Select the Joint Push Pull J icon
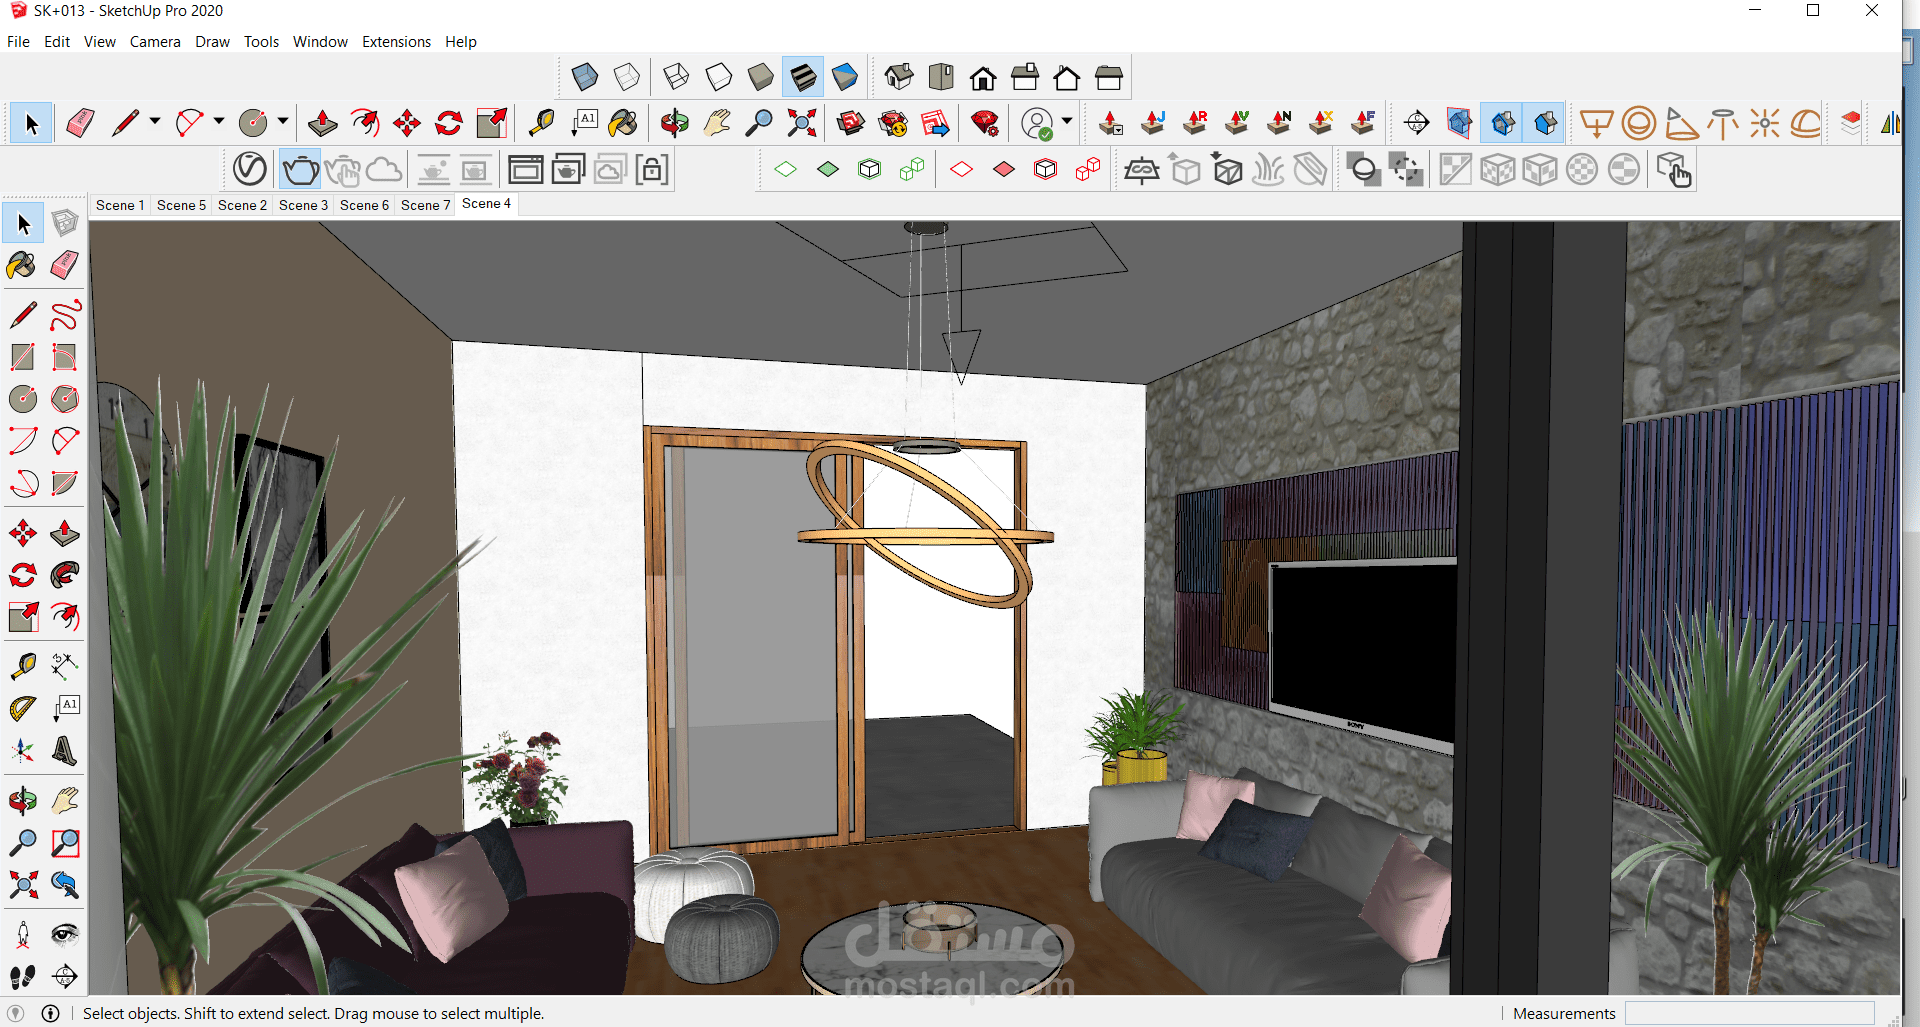Image resolution: width=1920 pixels, height=1027 pixels. point(1153,123)
